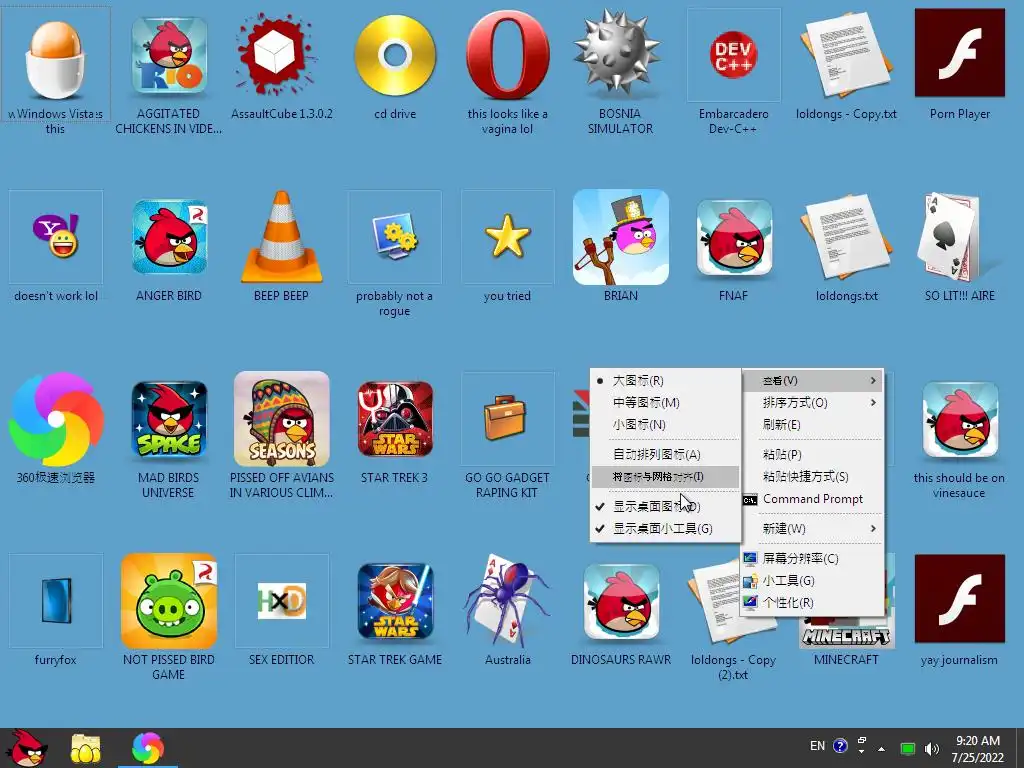Select the egg icon labeled Windows Vista
1024x768 pixels.
point(56,62)
